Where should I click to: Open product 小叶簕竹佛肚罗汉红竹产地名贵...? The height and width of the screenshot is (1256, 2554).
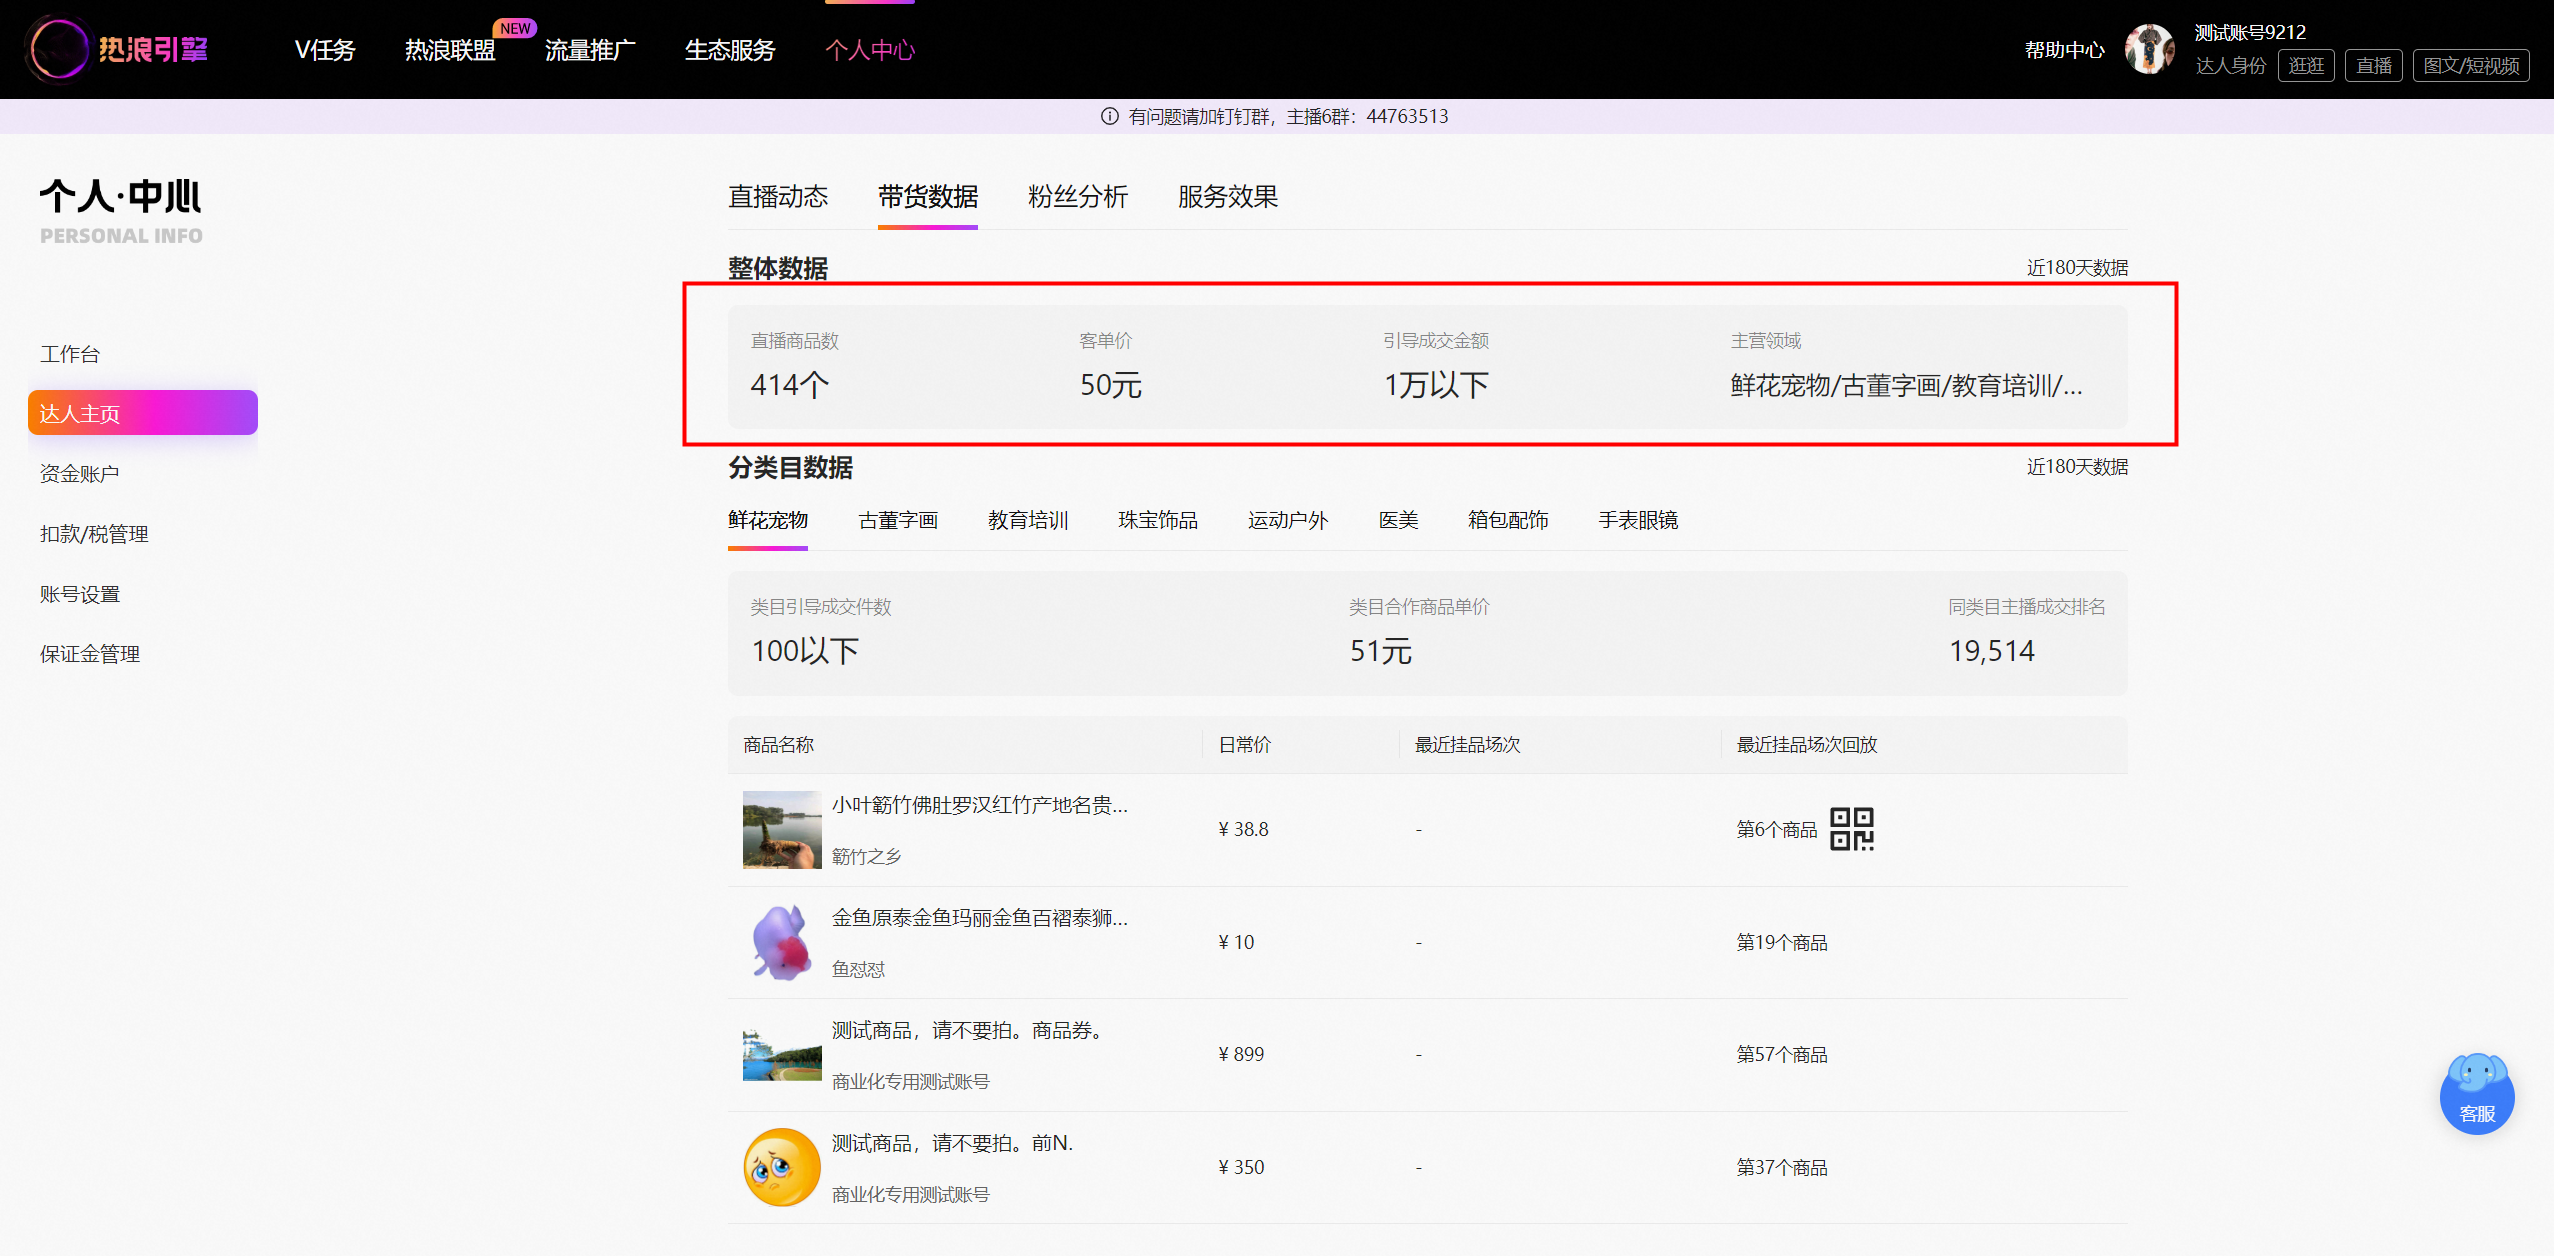(x=980, y=805)
